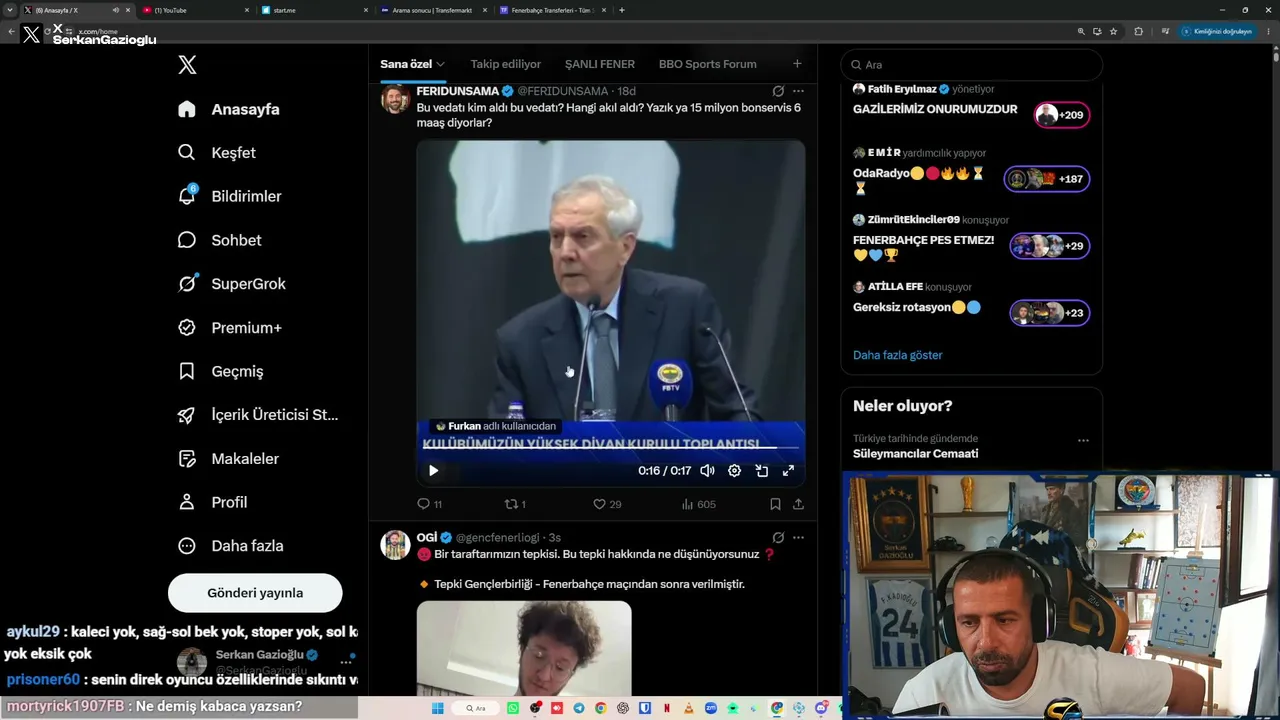Viewport: 1280px width, 720px height.
Task: Open Geçmiş bookmarks page
Action: point(220,371)
